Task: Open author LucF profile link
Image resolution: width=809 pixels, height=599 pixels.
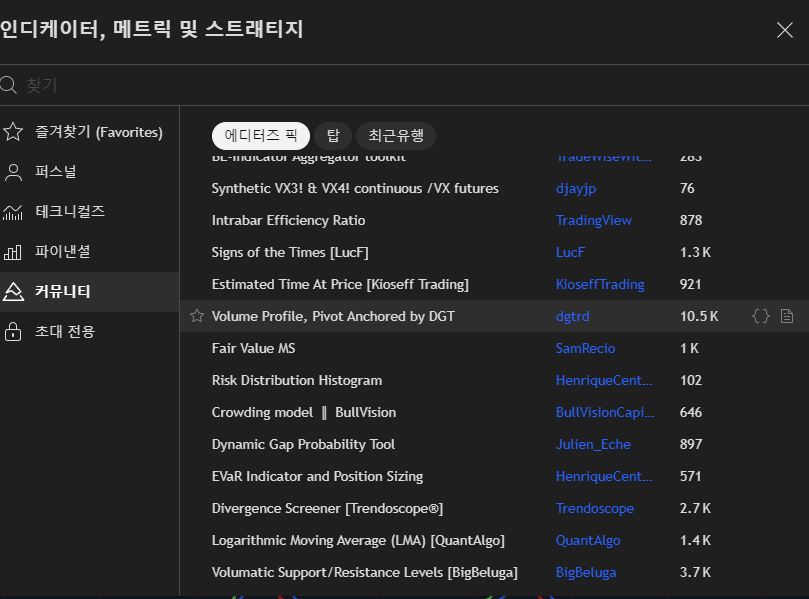Action: click(x=570, y=252)
